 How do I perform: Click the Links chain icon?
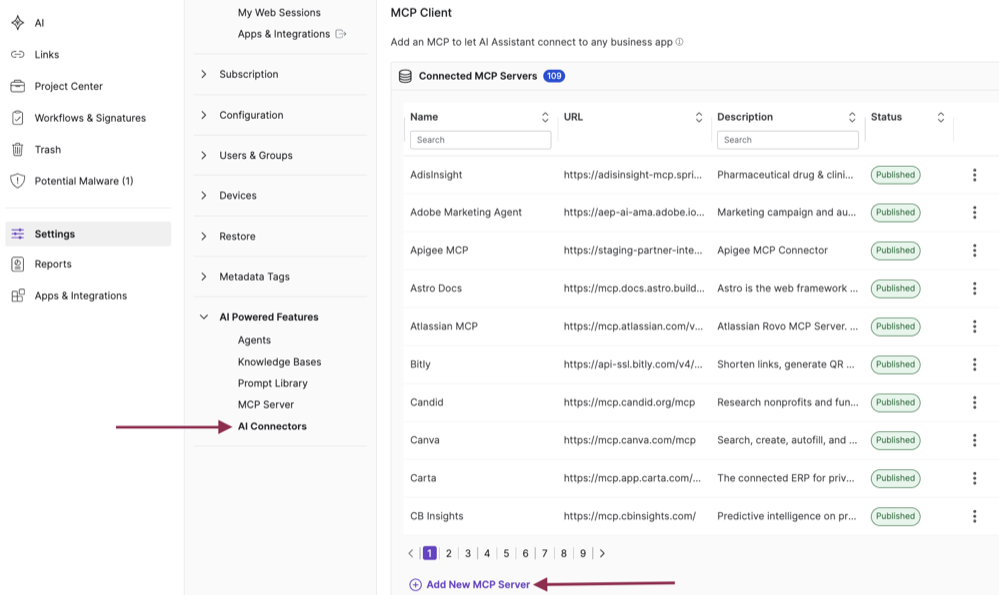(18, 55)
